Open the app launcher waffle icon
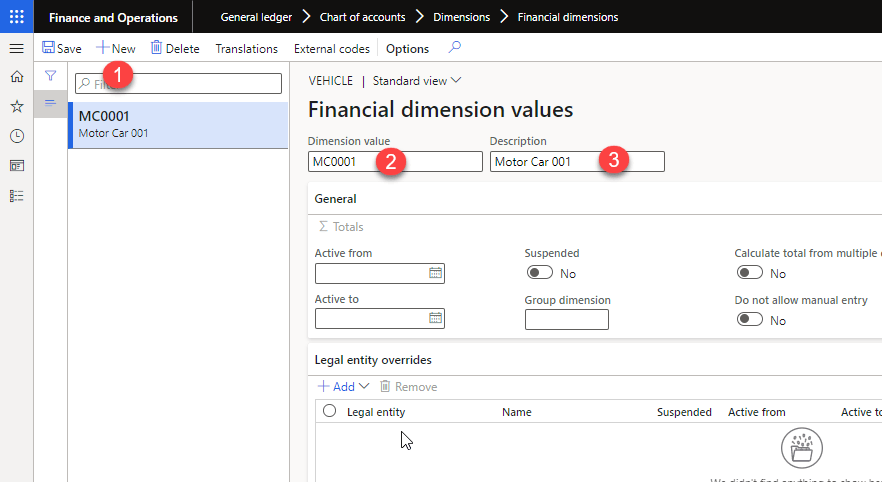882x482 pixels. [x=17, y=17]
